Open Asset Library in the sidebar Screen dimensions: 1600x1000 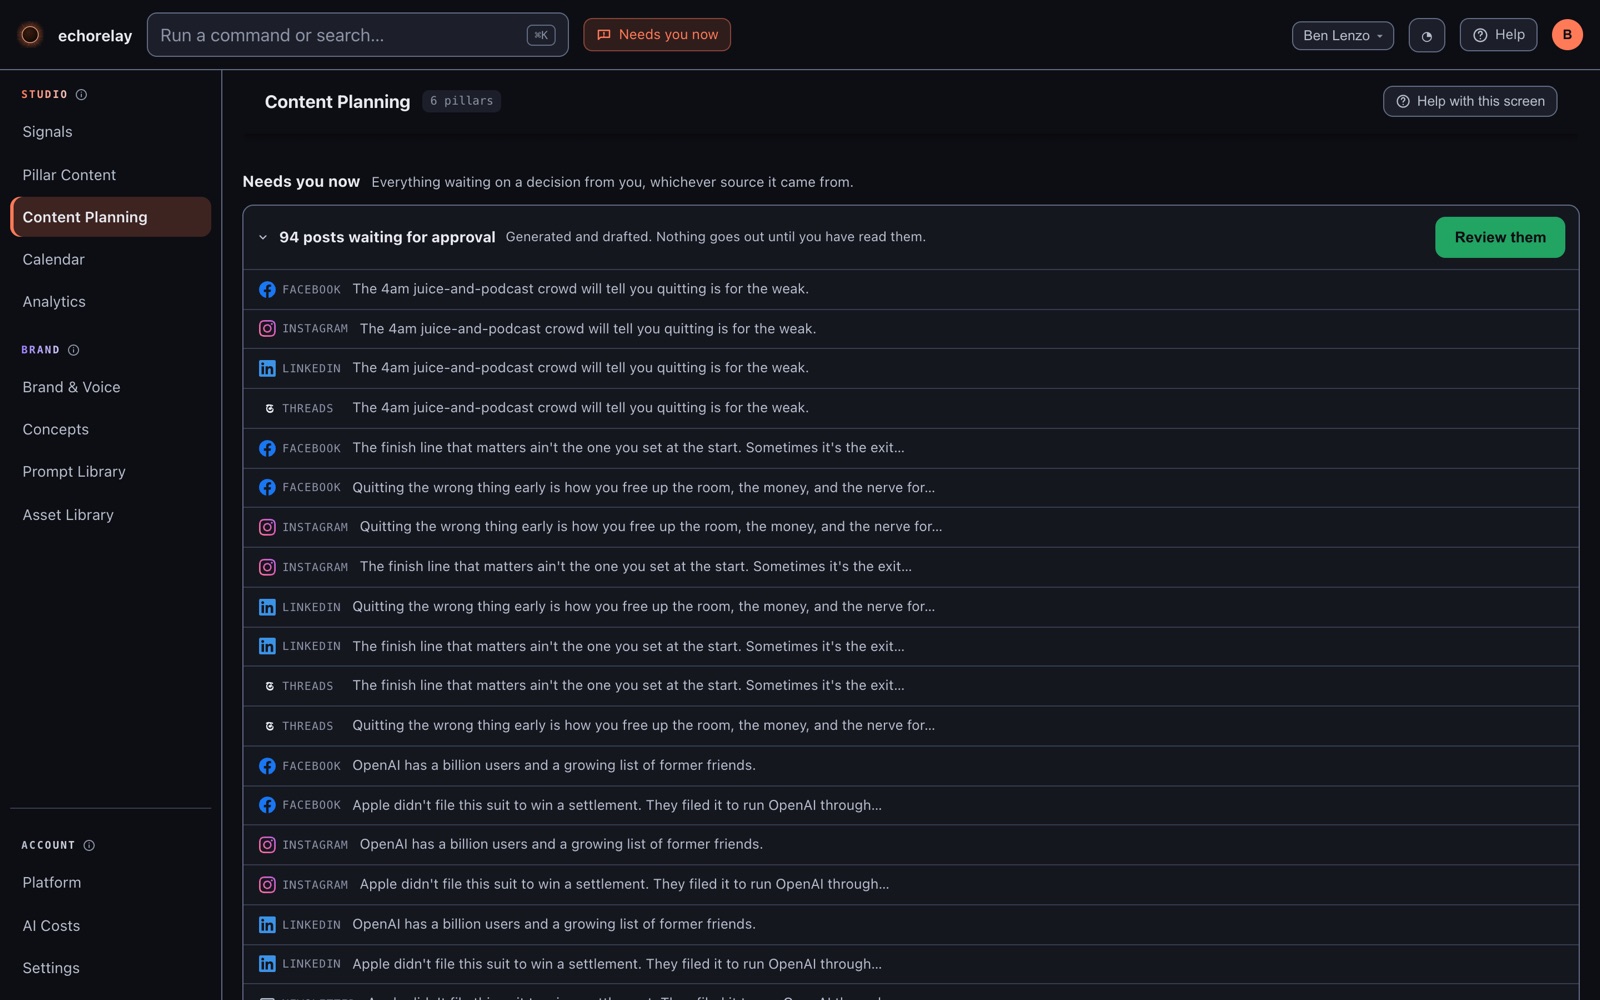click(x=110, y=515)
